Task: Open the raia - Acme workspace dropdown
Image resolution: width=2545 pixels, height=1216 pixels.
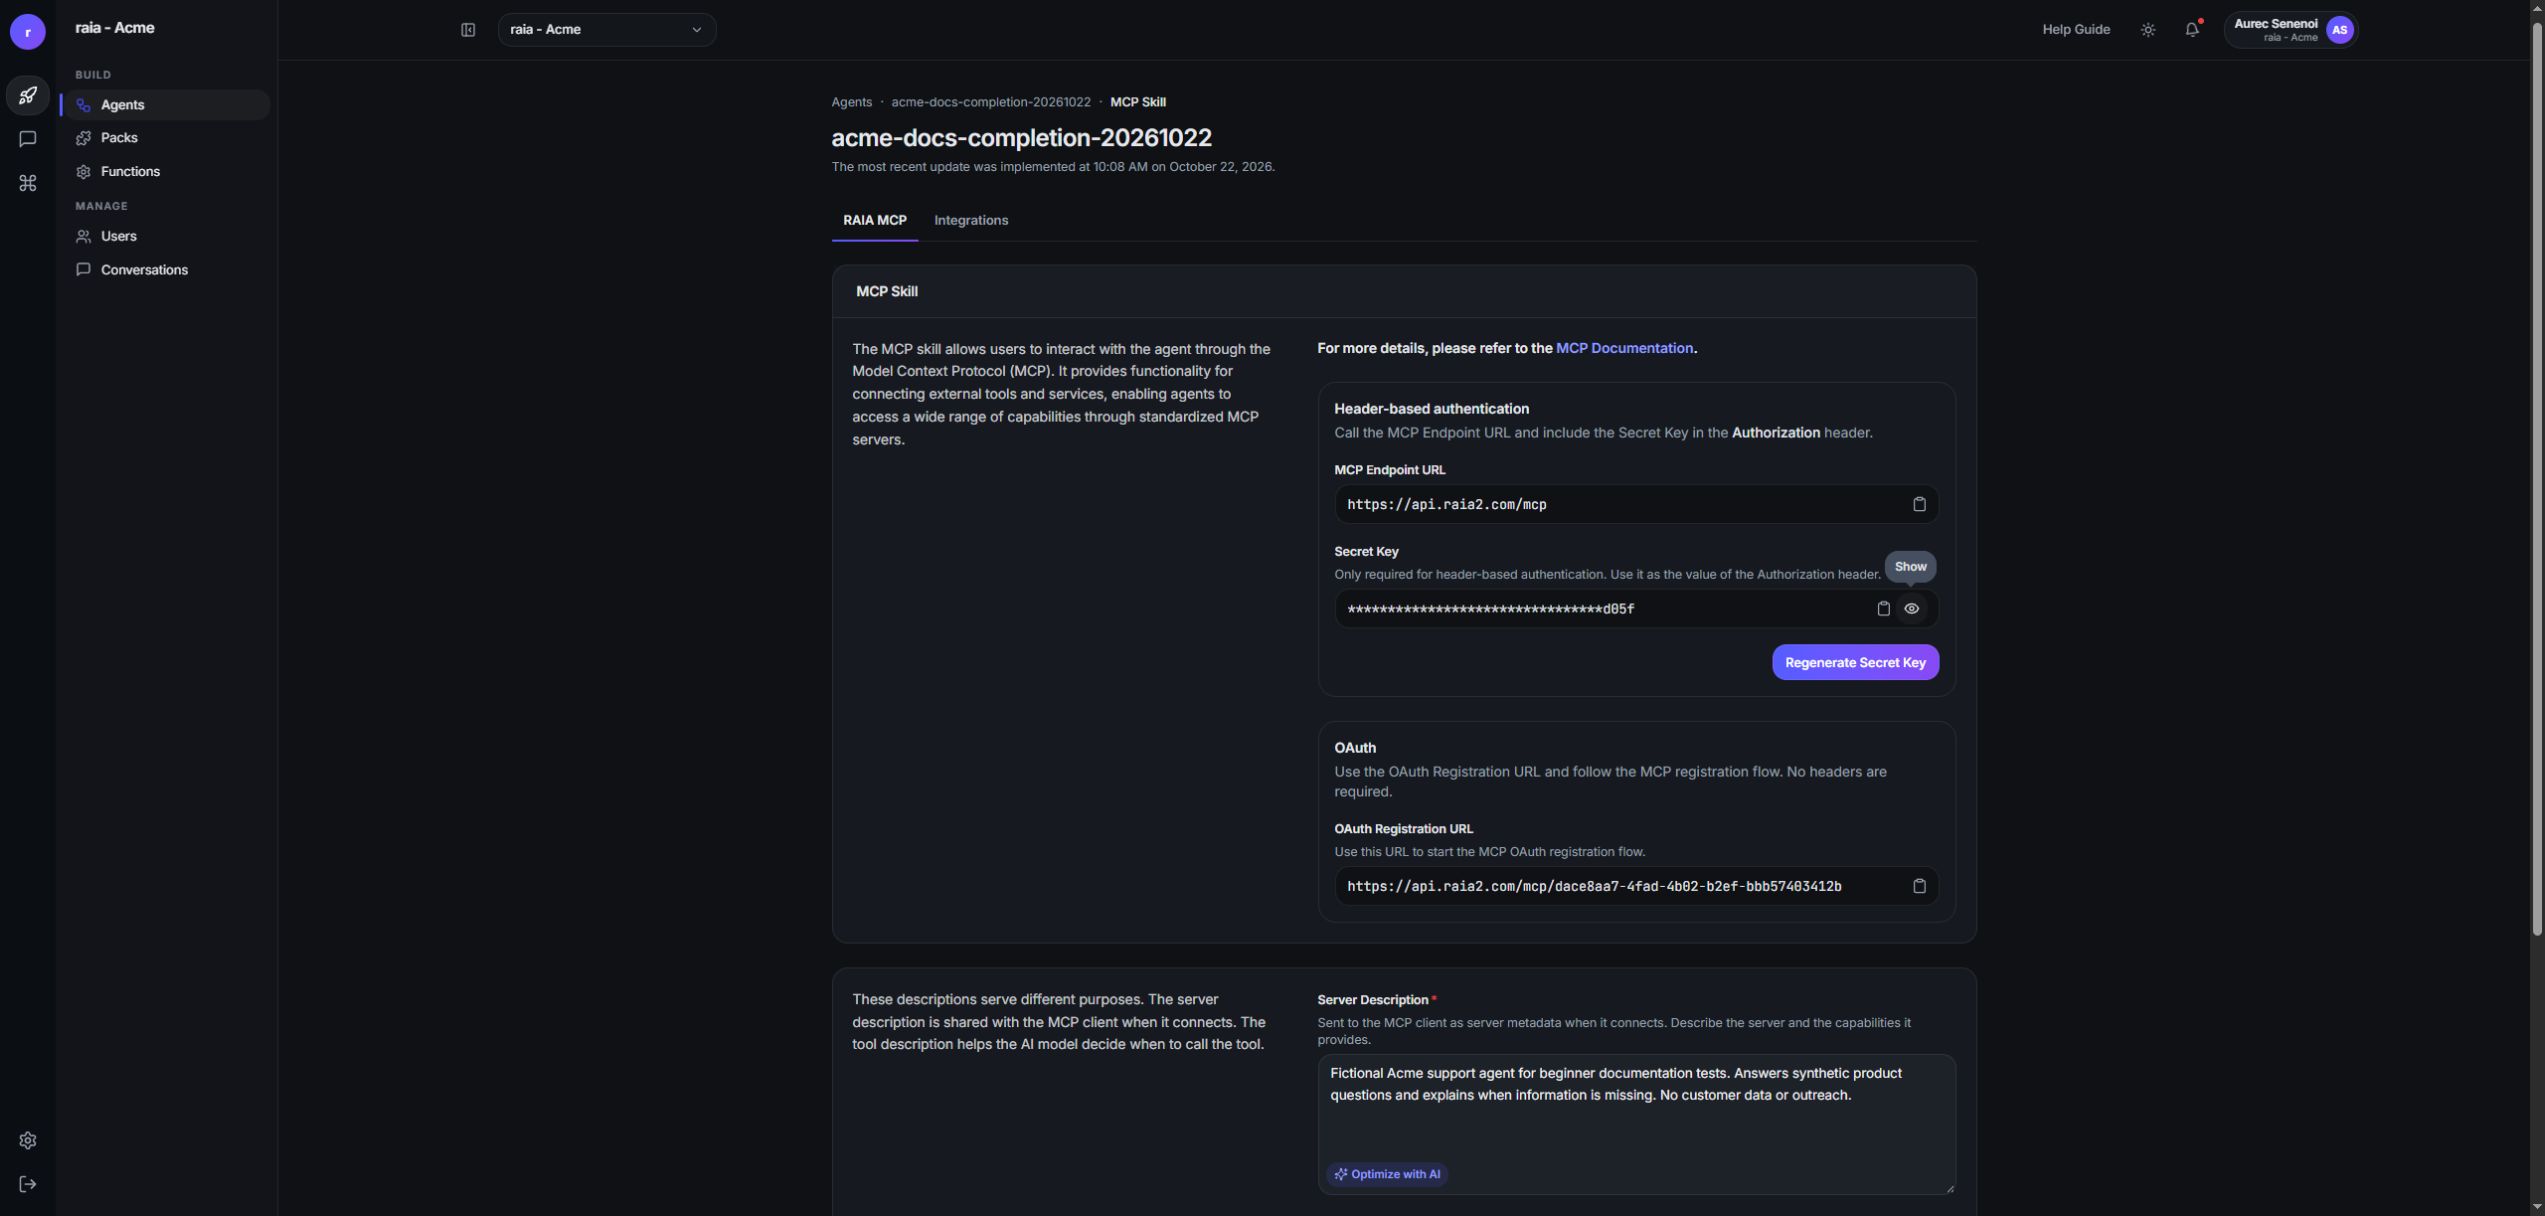Action: (606, 30)
